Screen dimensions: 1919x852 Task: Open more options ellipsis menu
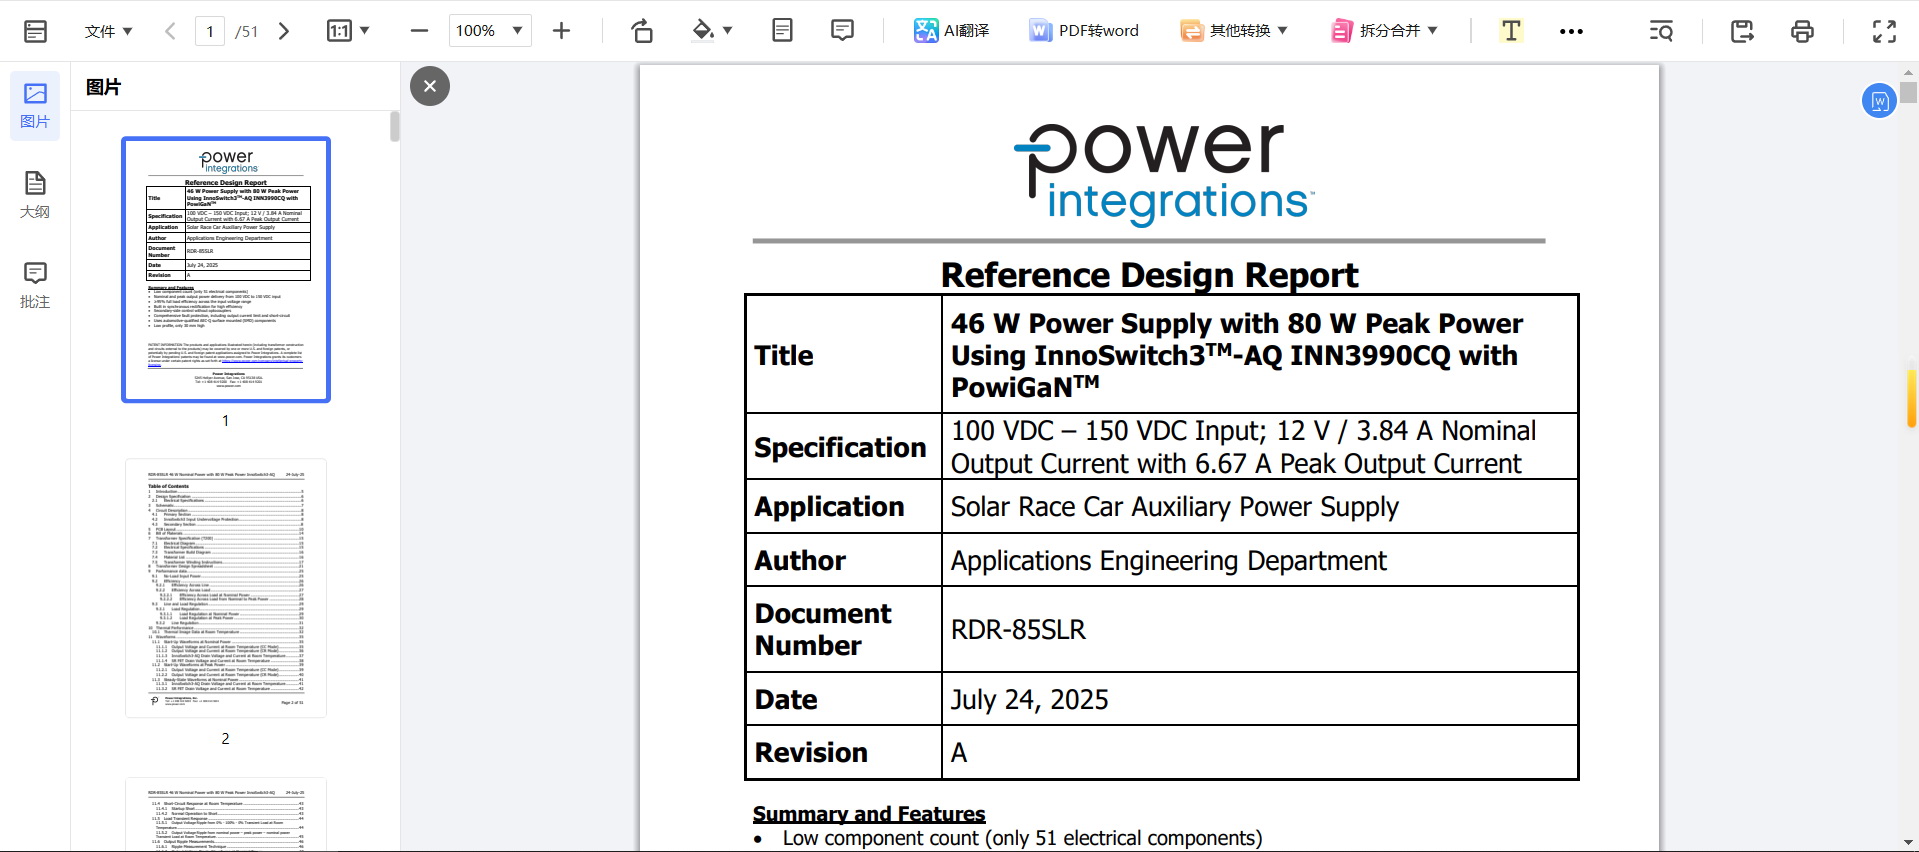point(1571,31)
